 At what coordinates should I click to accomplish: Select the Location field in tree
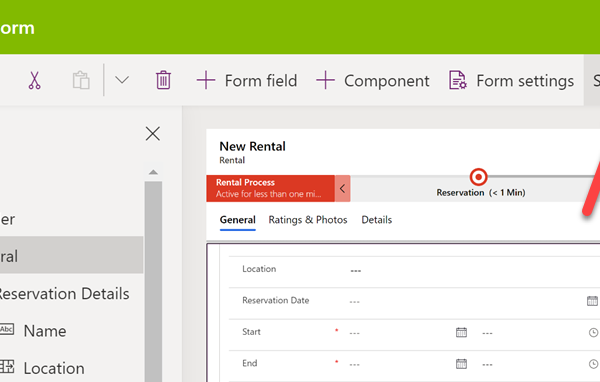click(54, 368)
